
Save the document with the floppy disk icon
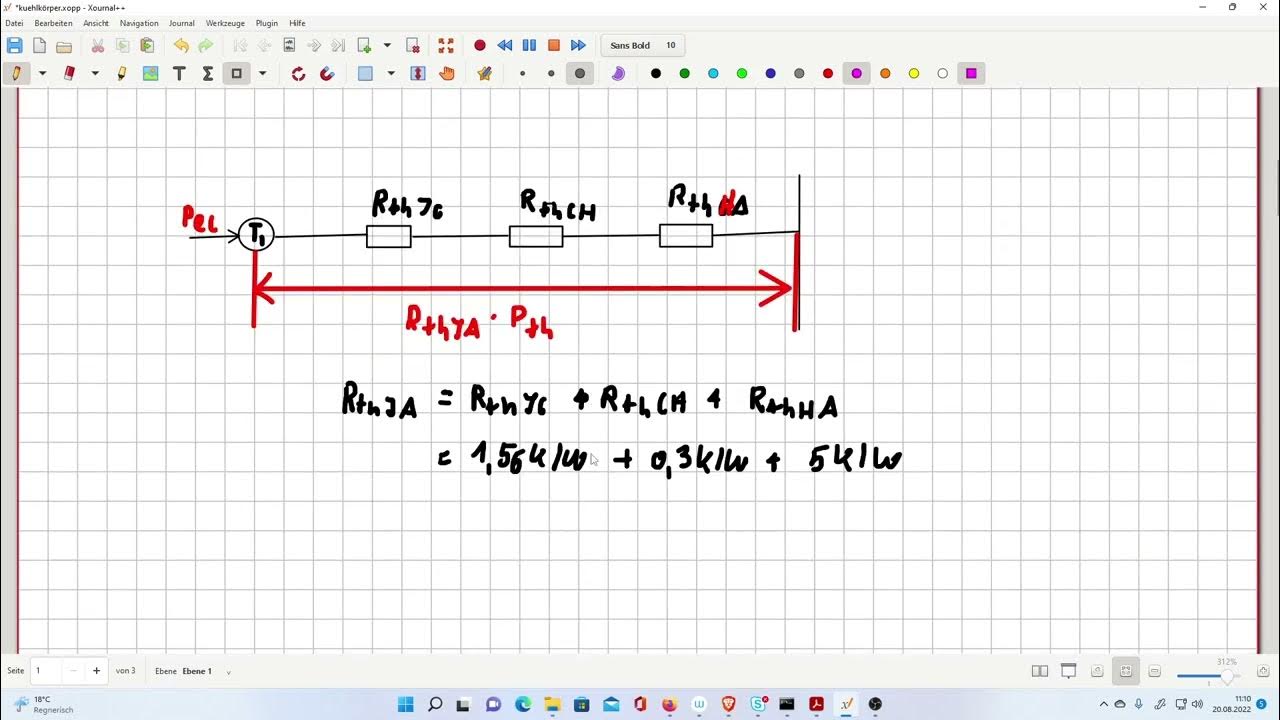tap(14, 45)
